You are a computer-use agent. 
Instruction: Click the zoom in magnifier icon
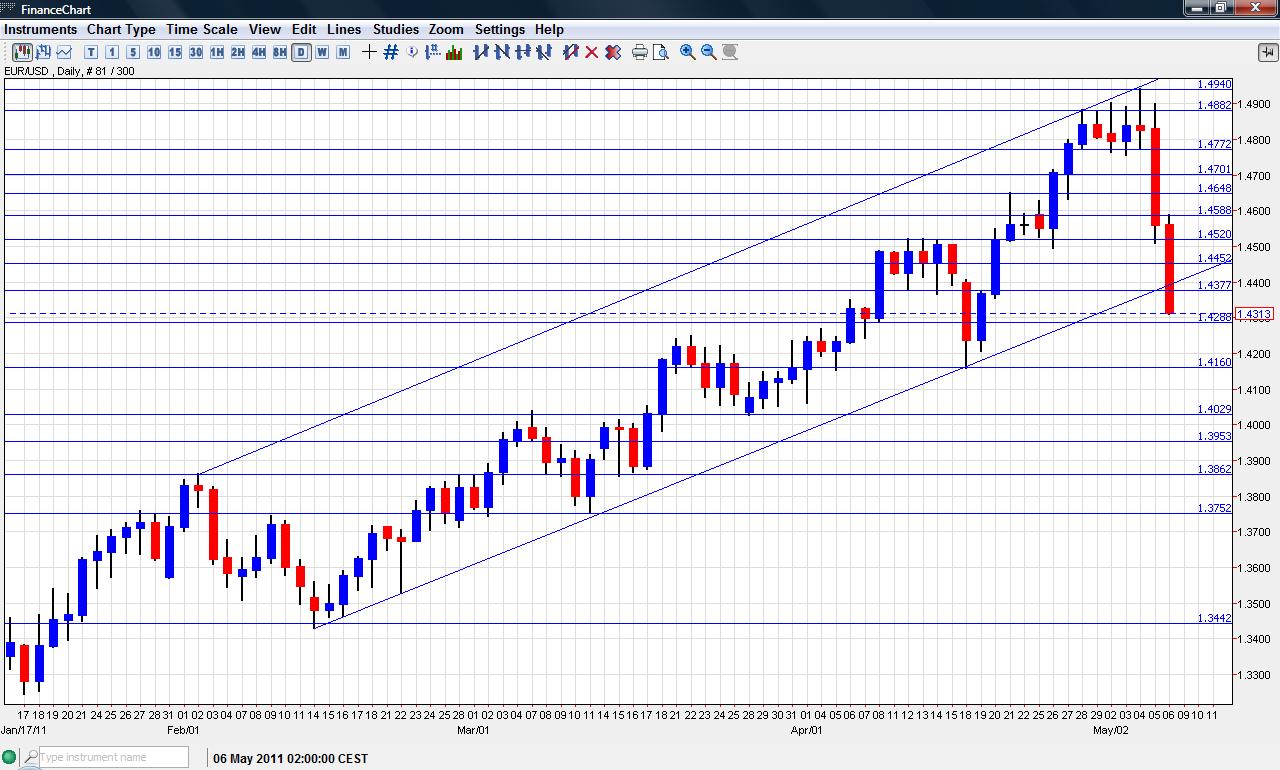point(688,52)
